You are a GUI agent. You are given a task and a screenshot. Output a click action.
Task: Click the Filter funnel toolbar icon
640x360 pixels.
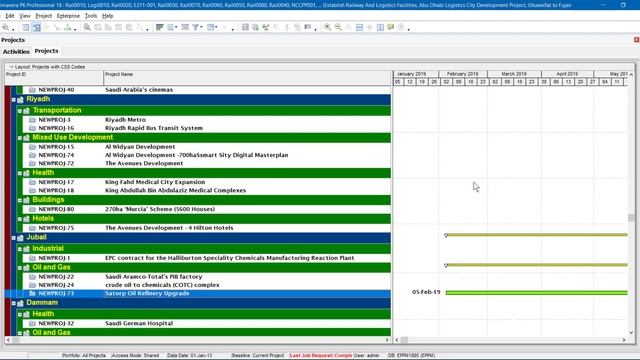click(x=196, y=27)
